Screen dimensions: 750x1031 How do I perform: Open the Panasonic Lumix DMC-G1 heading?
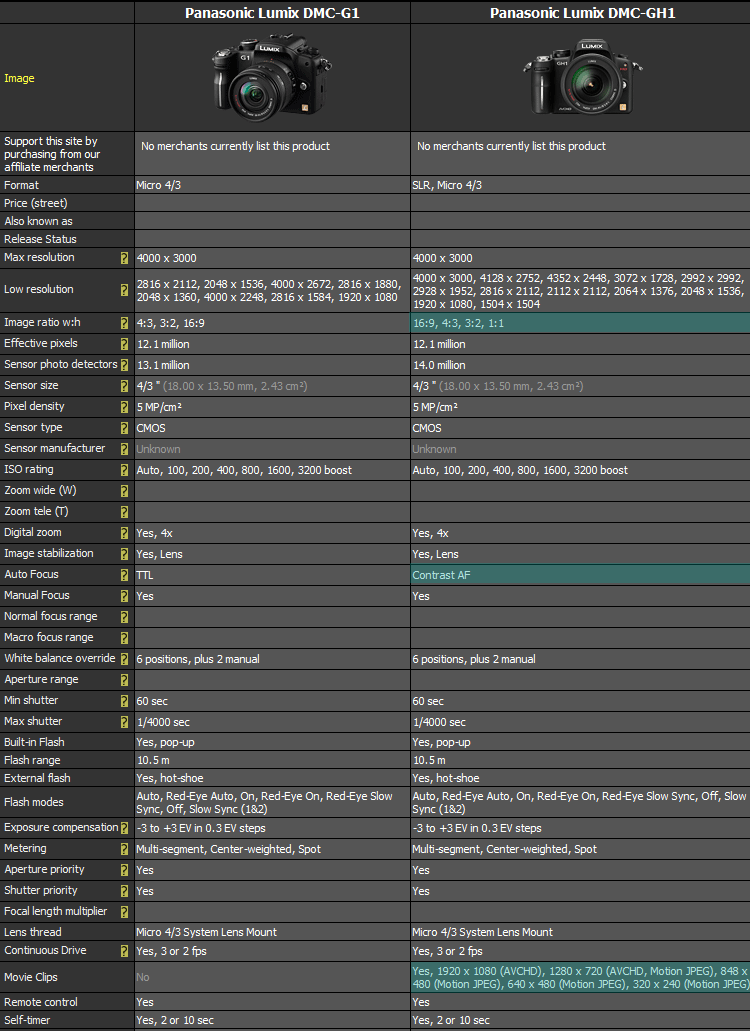coord(272,13)
